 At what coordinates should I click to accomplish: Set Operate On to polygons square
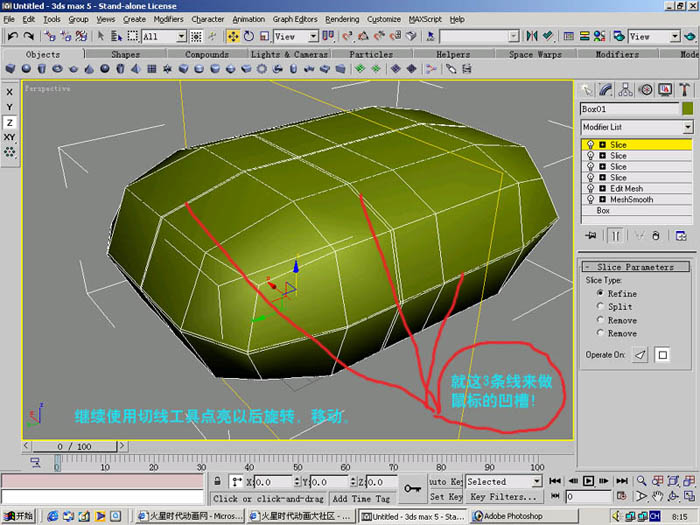[662, 355]
